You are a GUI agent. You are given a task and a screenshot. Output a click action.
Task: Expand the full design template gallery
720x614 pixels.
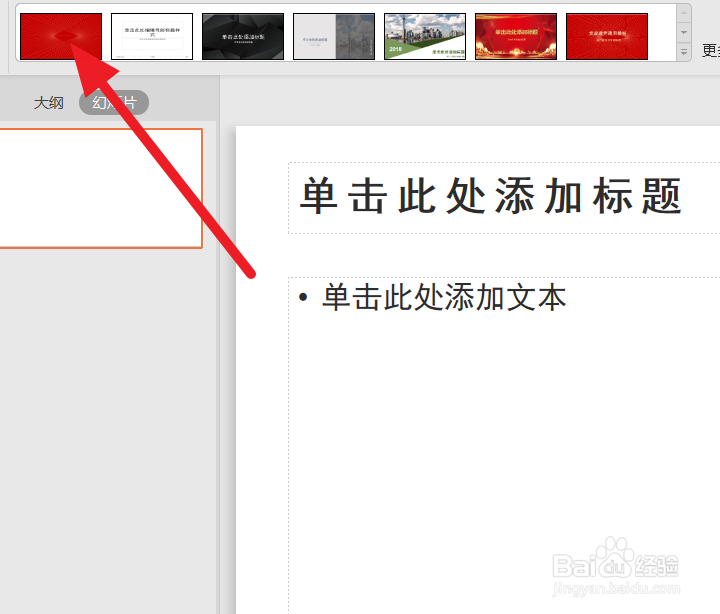point(684,52)
